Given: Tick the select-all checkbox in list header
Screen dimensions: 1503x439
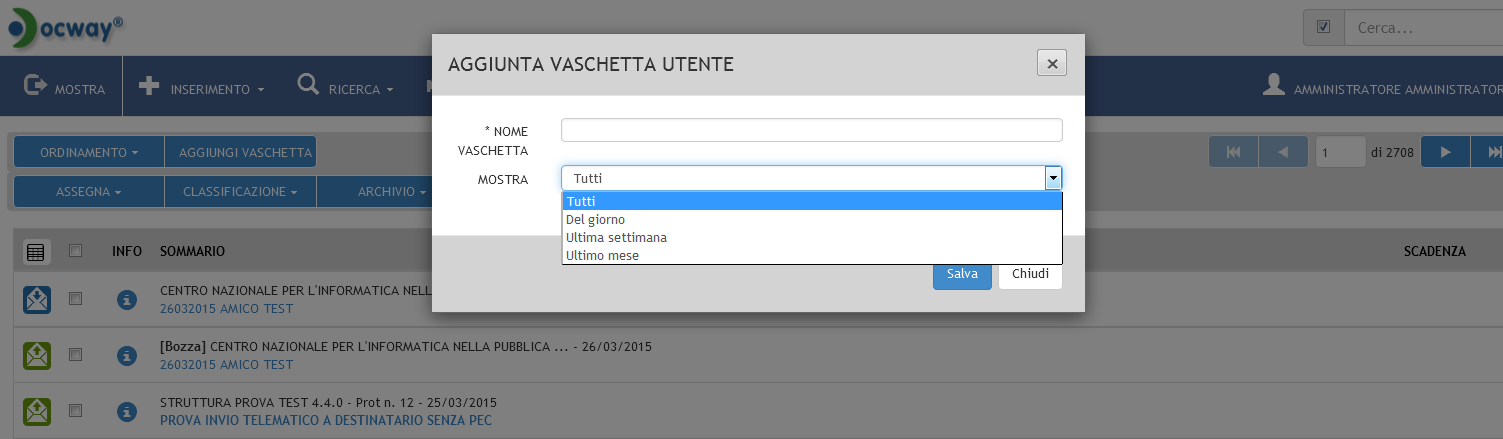Looking at the screenshot, I should pos(75,251).
